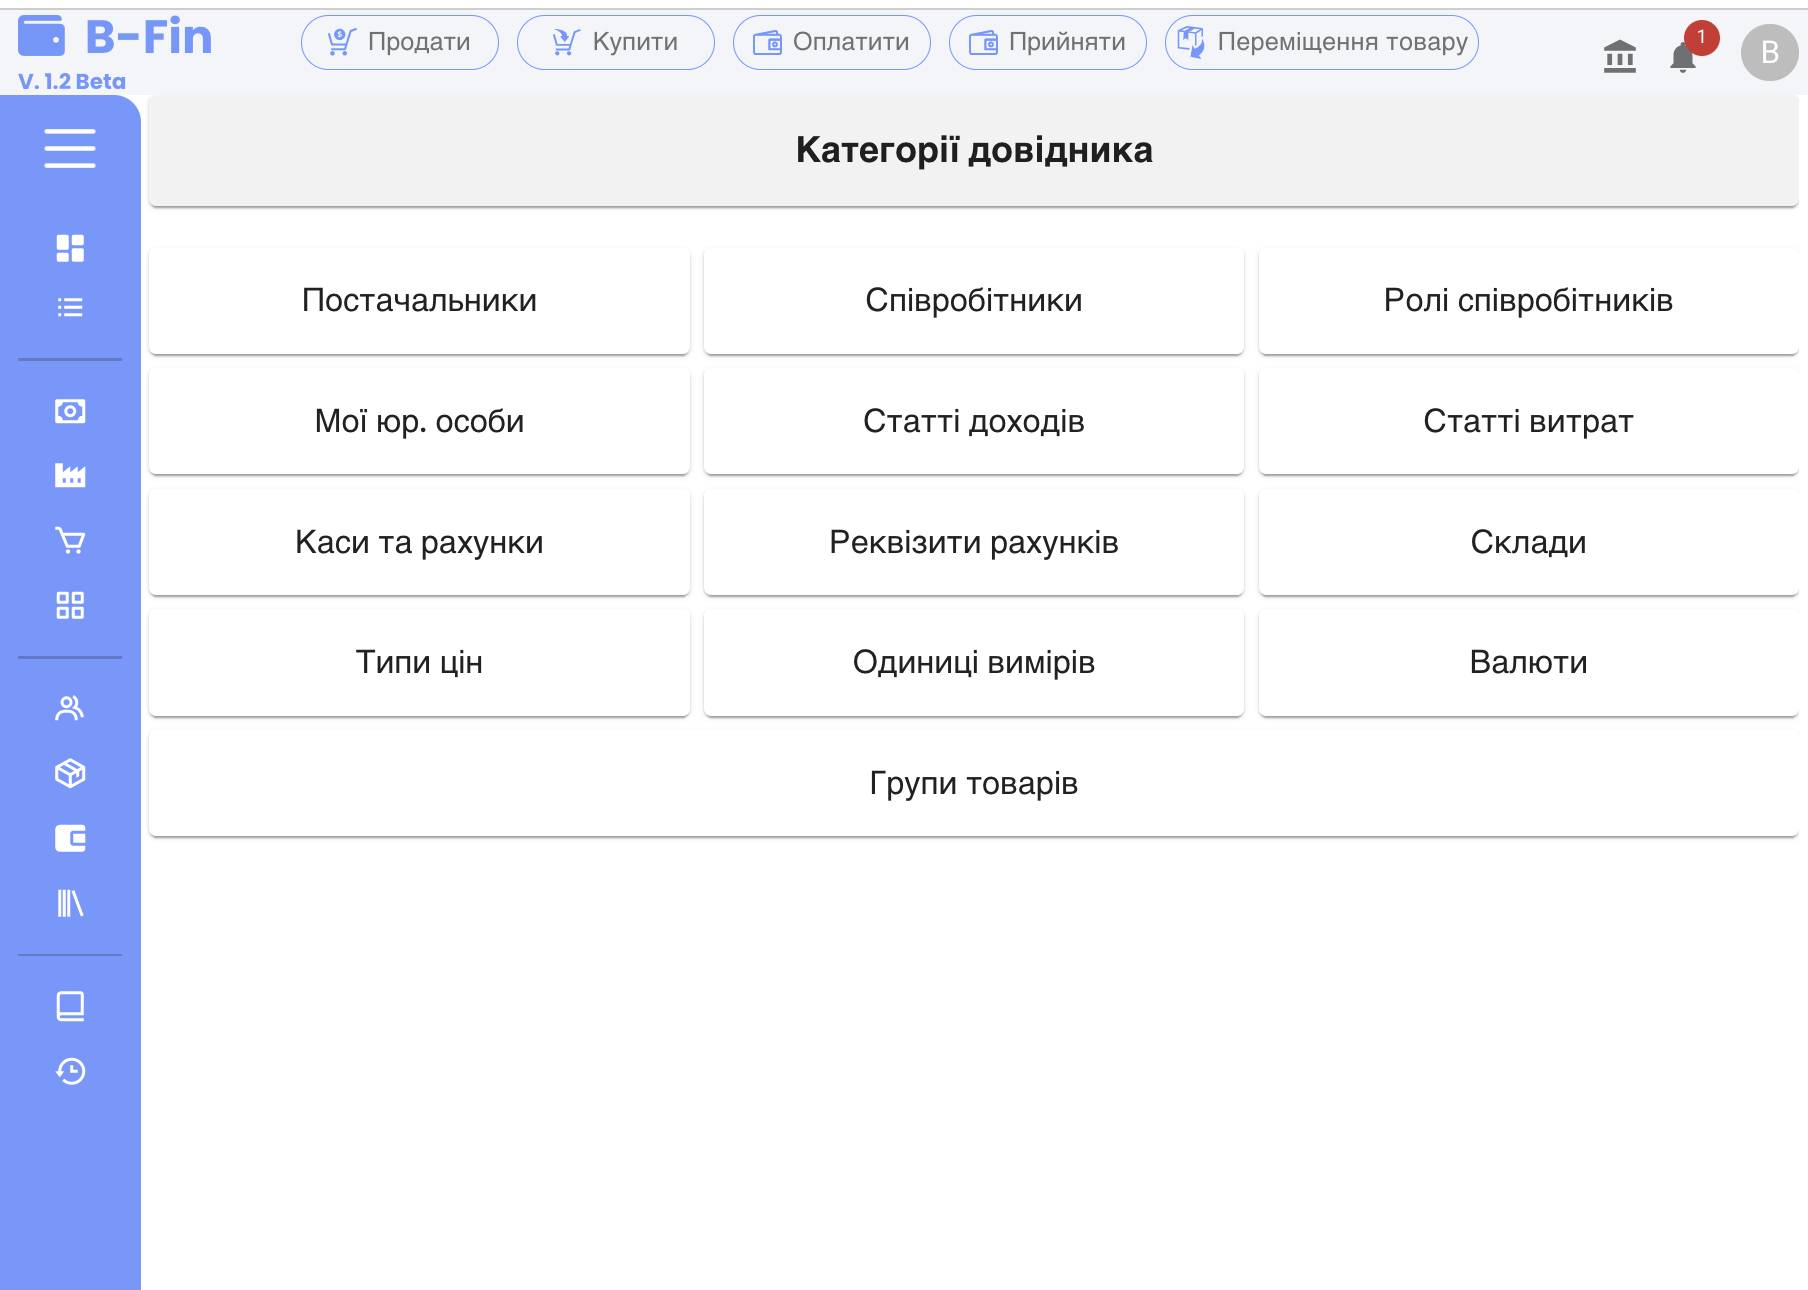This screenshot has width=1808, height=1290.
Task: Open the Статті витрат category
Action: (1528, 421)
